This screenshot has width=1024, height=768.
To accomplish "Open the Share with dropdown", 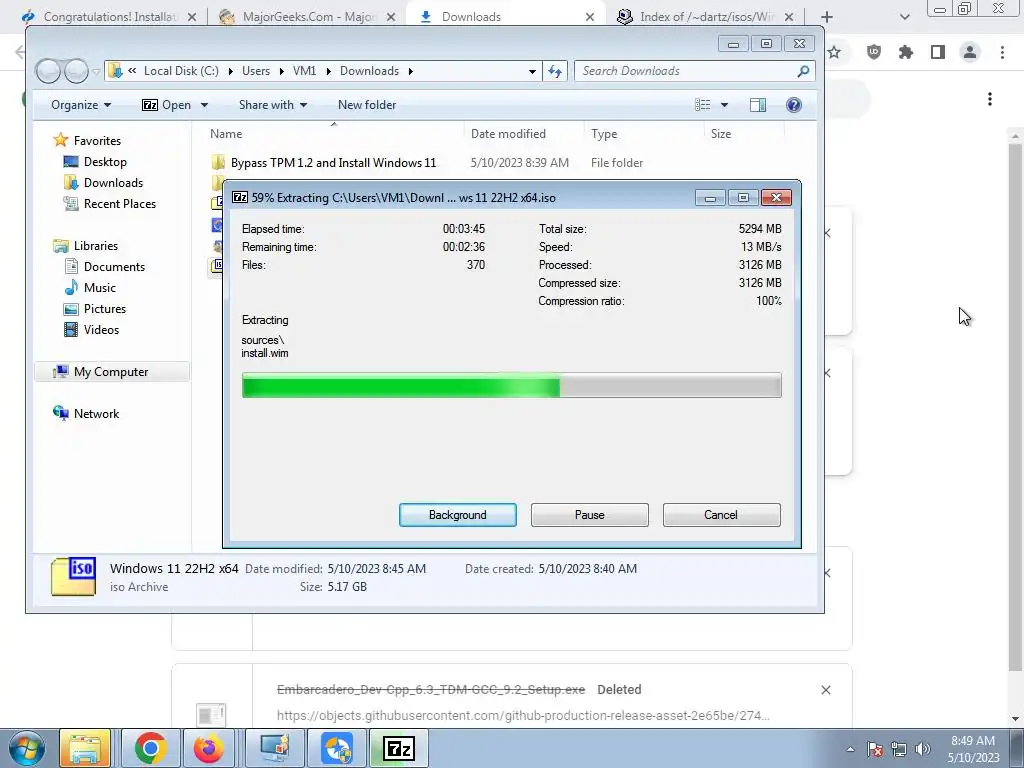I will (x=272, y=105).
